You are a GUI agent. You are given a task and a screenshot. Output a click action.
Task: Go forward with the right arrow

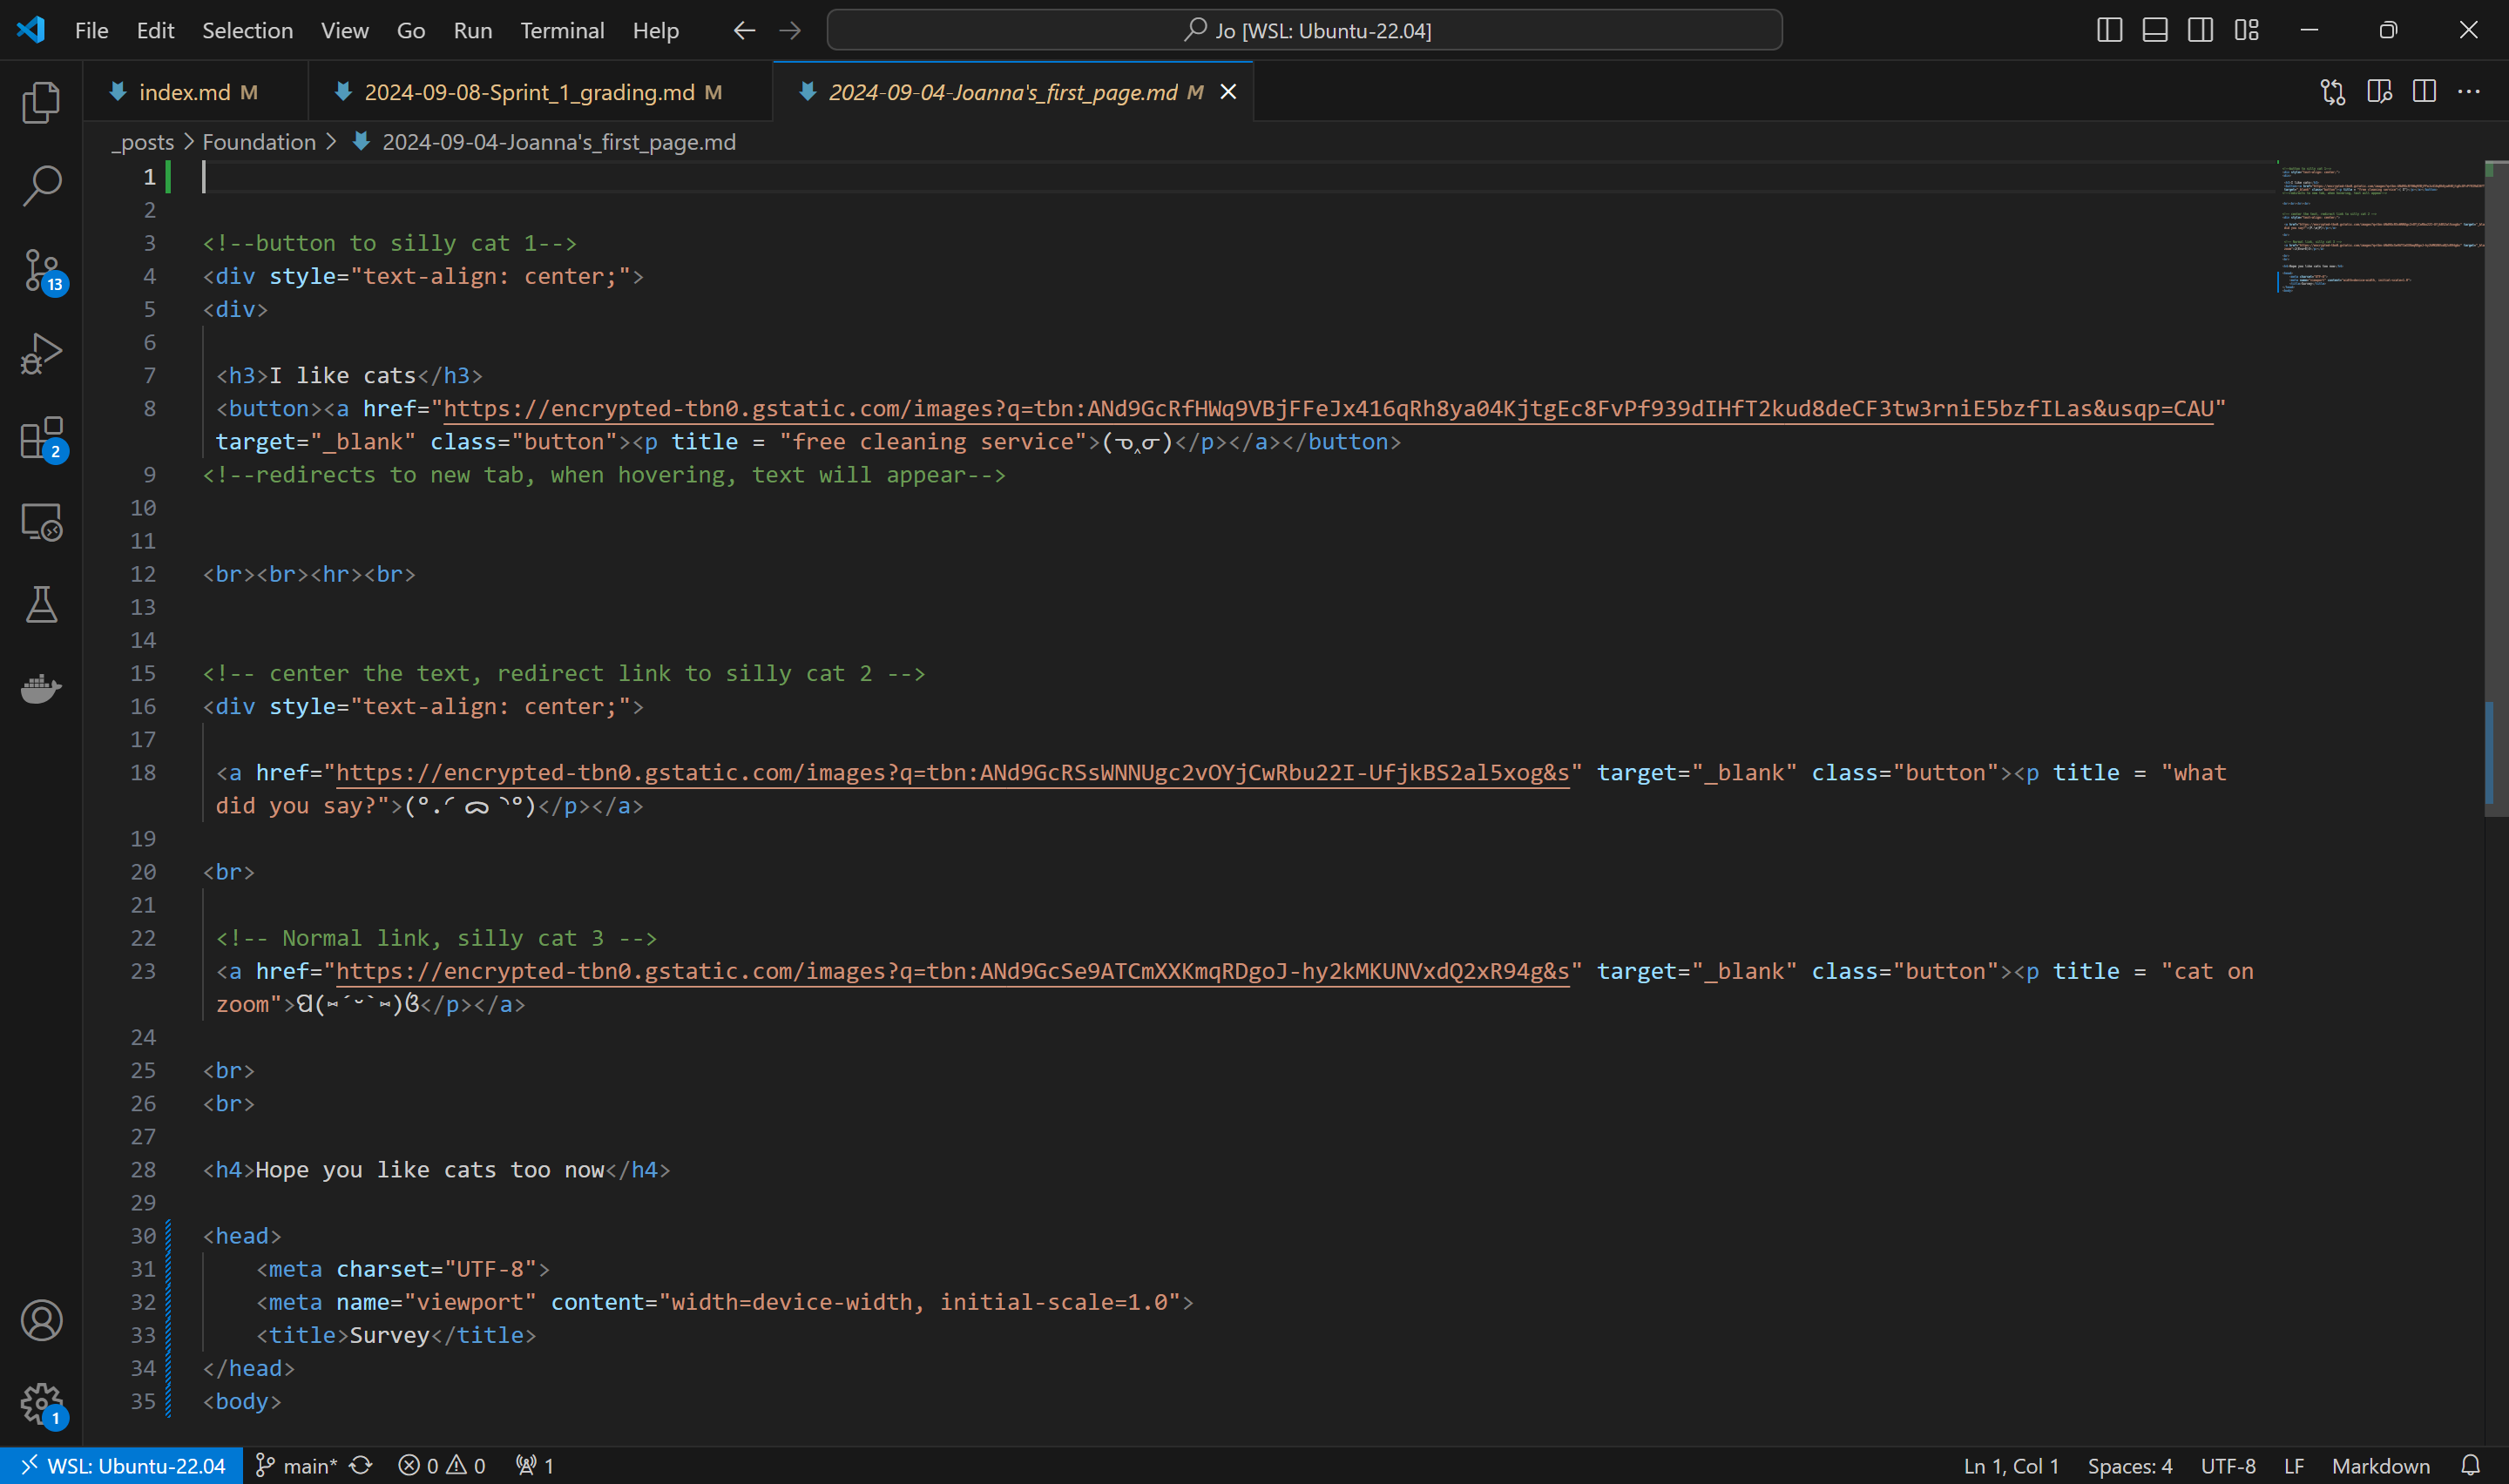[790, 30]
